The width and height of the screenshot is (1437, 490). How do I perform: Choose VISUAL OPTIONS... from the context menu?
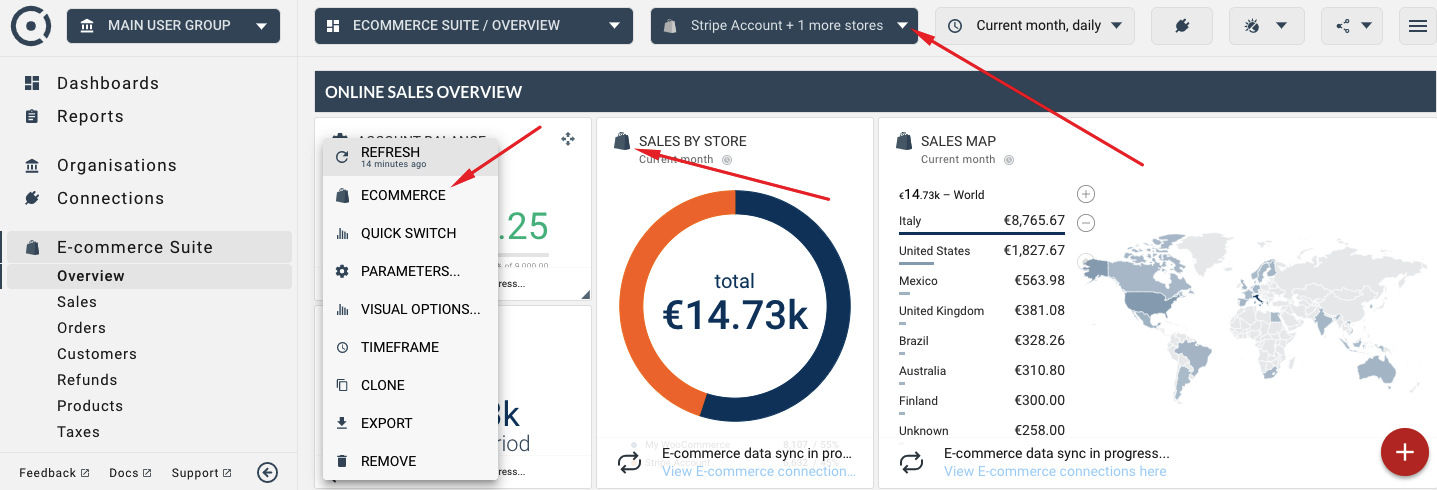[x=410, y=309]
